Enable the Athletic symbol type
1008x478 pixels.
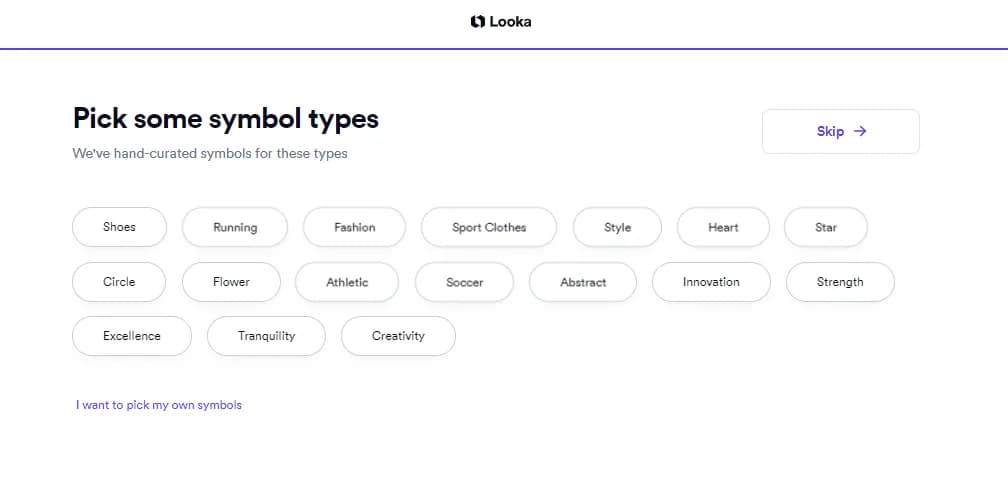click(347, 282)
